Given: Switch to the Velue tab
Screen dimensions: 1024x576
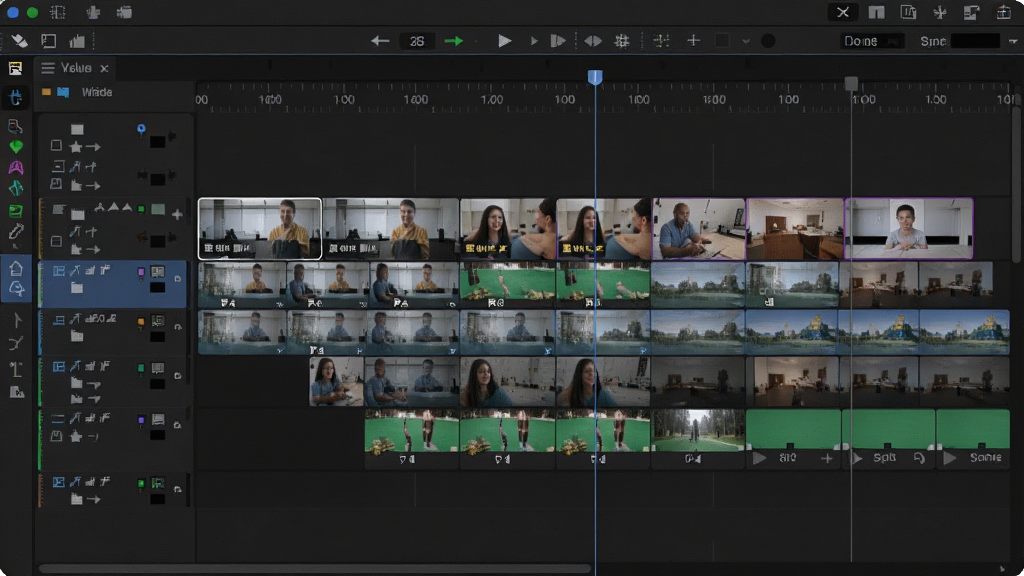Looking at the screenshot, I should [x=76, y=68].
